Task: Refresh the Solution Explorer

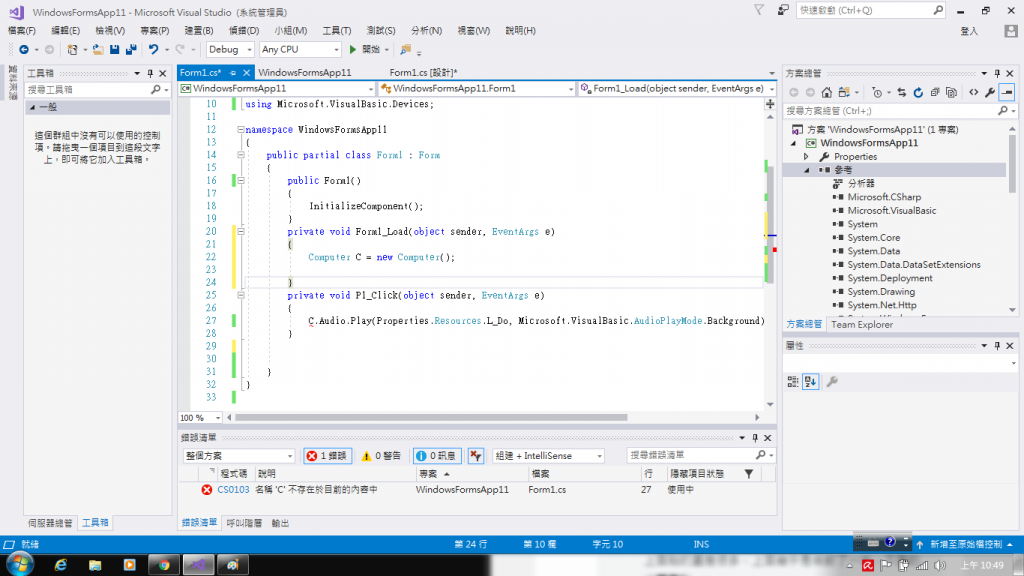Action: 918,93
